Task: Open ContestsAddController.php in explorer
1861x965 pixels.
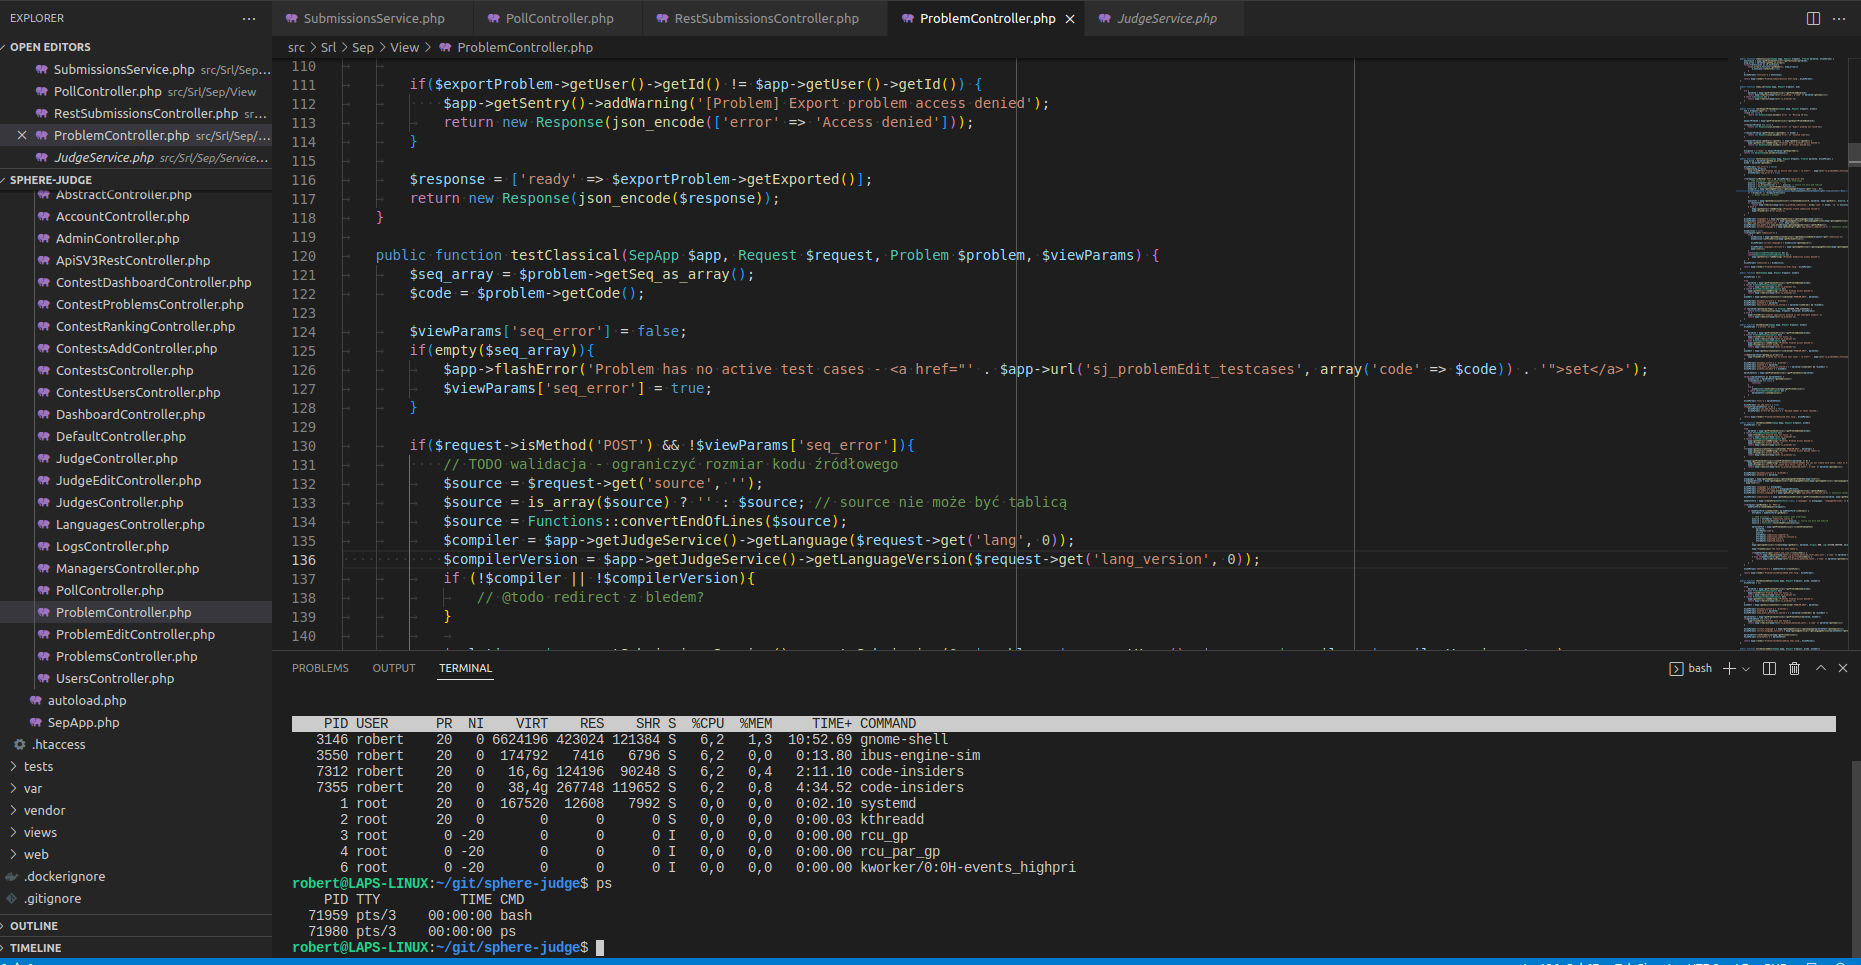Action: click(136, 349)
